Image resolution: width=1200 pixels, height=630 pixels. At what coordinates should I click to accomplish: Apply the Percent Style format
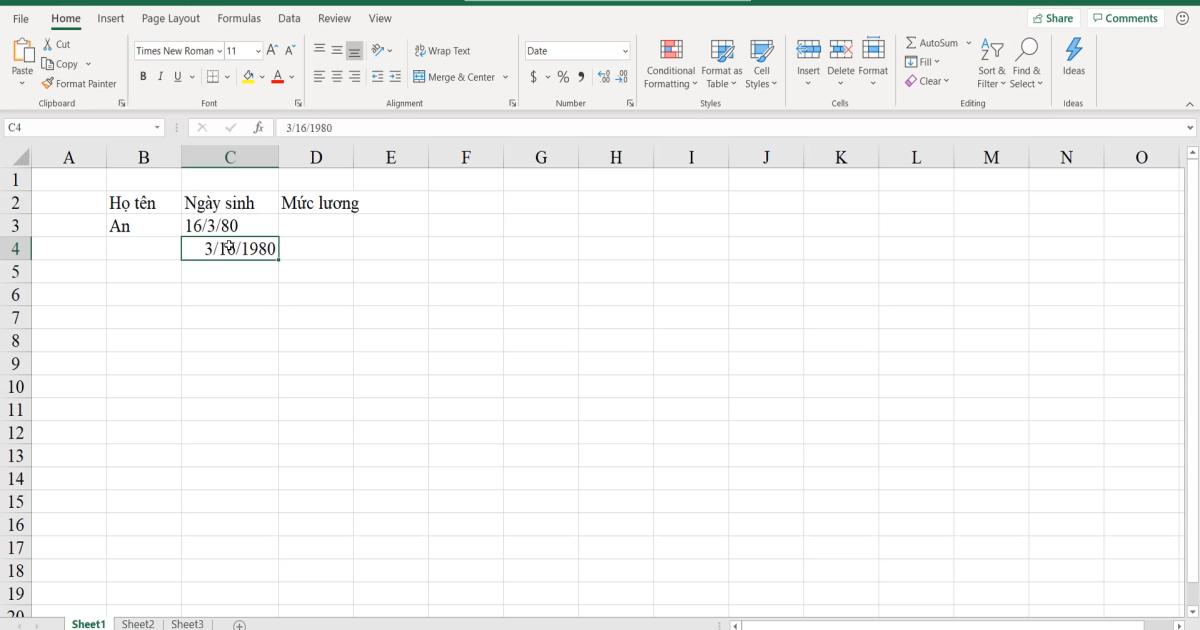point(563,76)
